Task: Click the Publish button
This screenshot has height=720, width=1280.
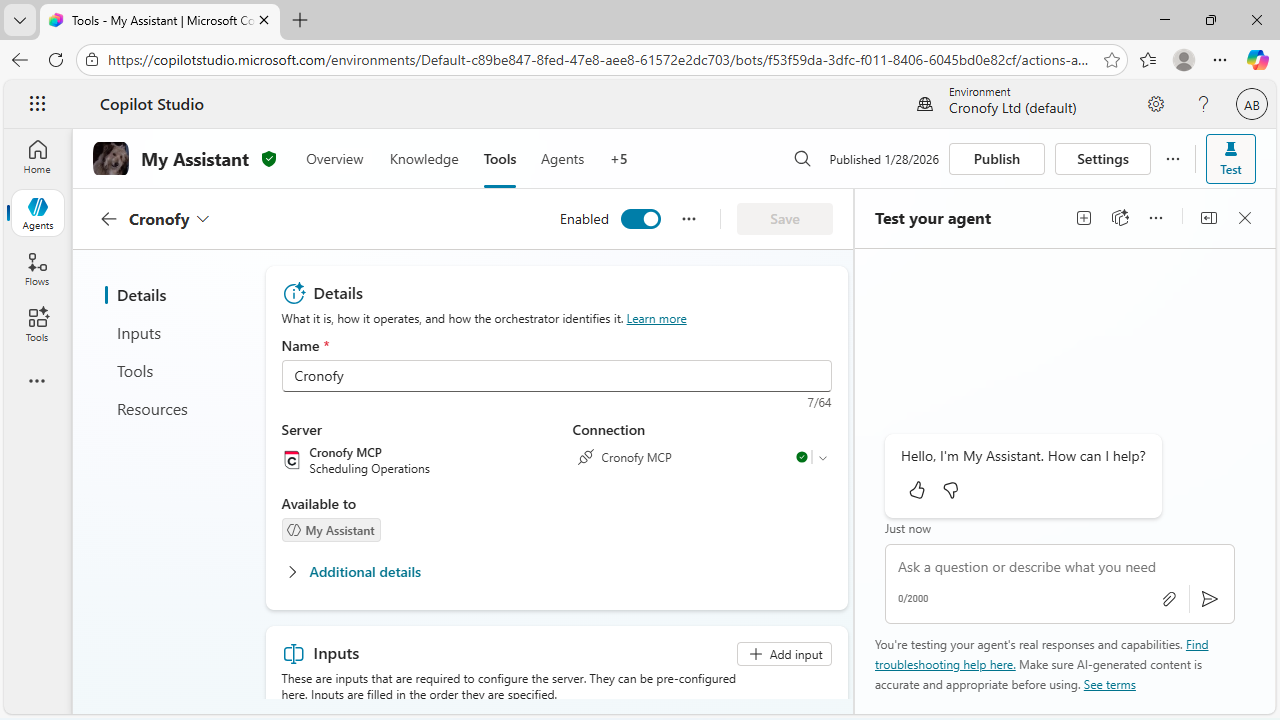Action: 997,159
